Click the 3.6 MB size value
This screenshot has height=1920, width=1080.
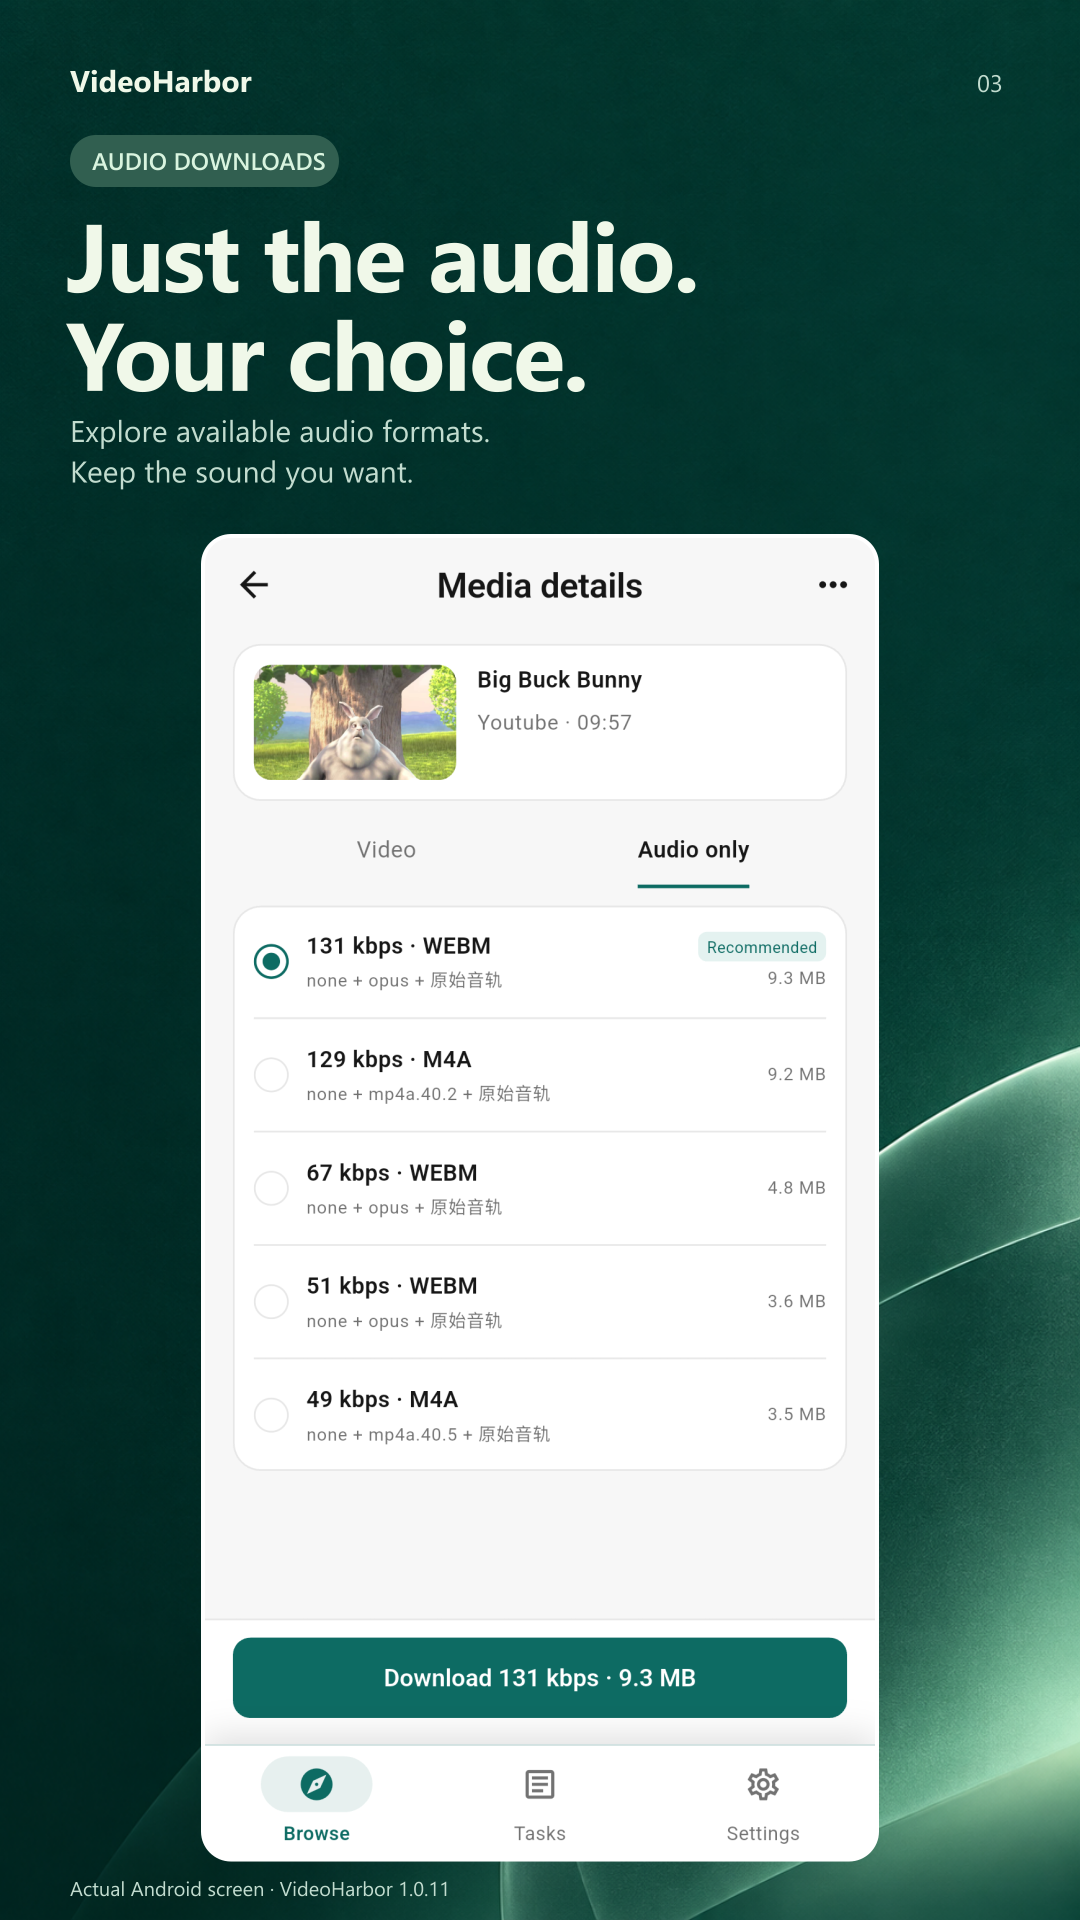[x=797, y=1301]
